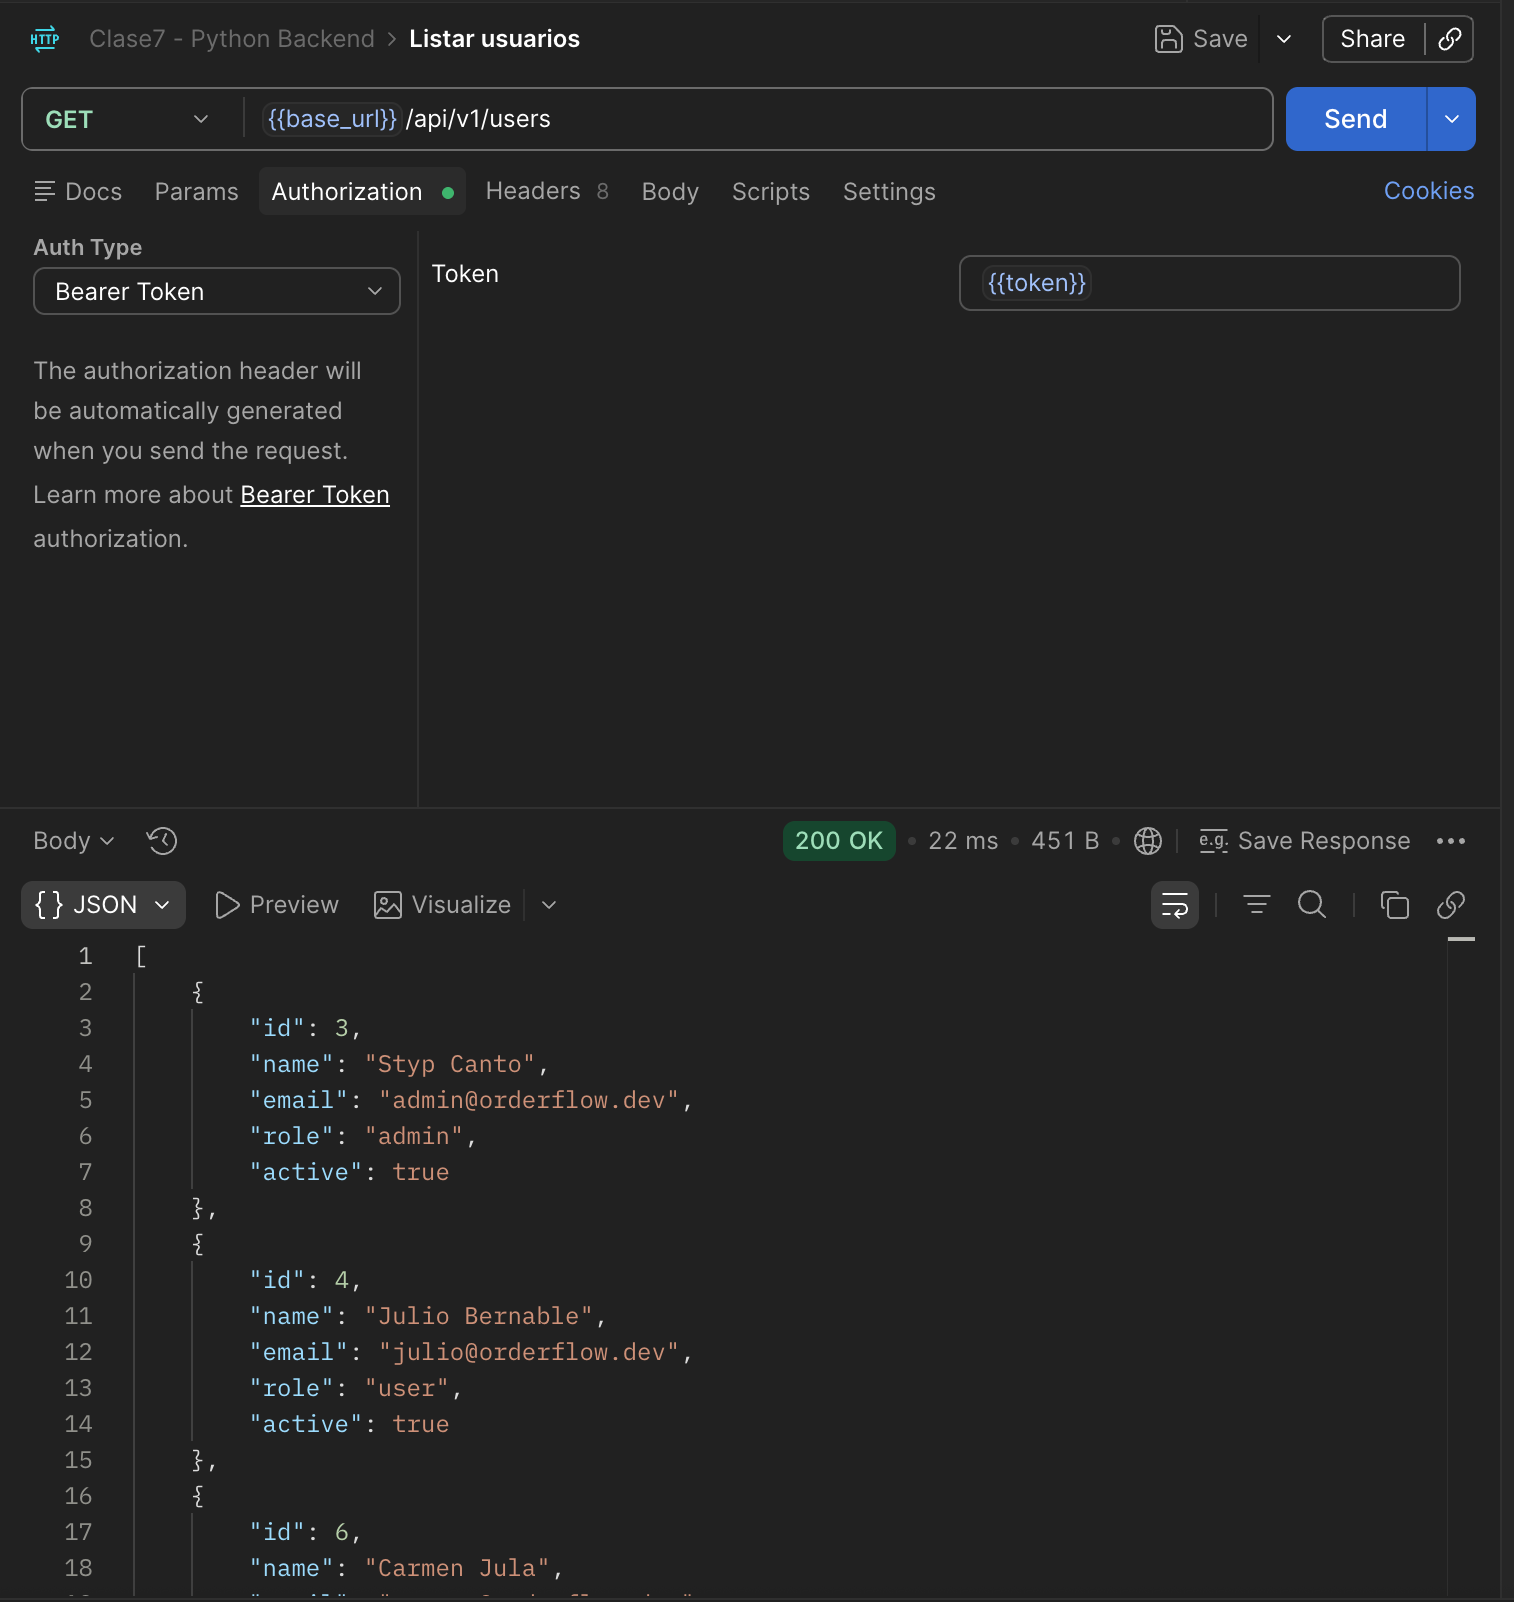Screen dimensions: 1514x1602
Task: Switch to the Params tab
Action: [197, 191]
